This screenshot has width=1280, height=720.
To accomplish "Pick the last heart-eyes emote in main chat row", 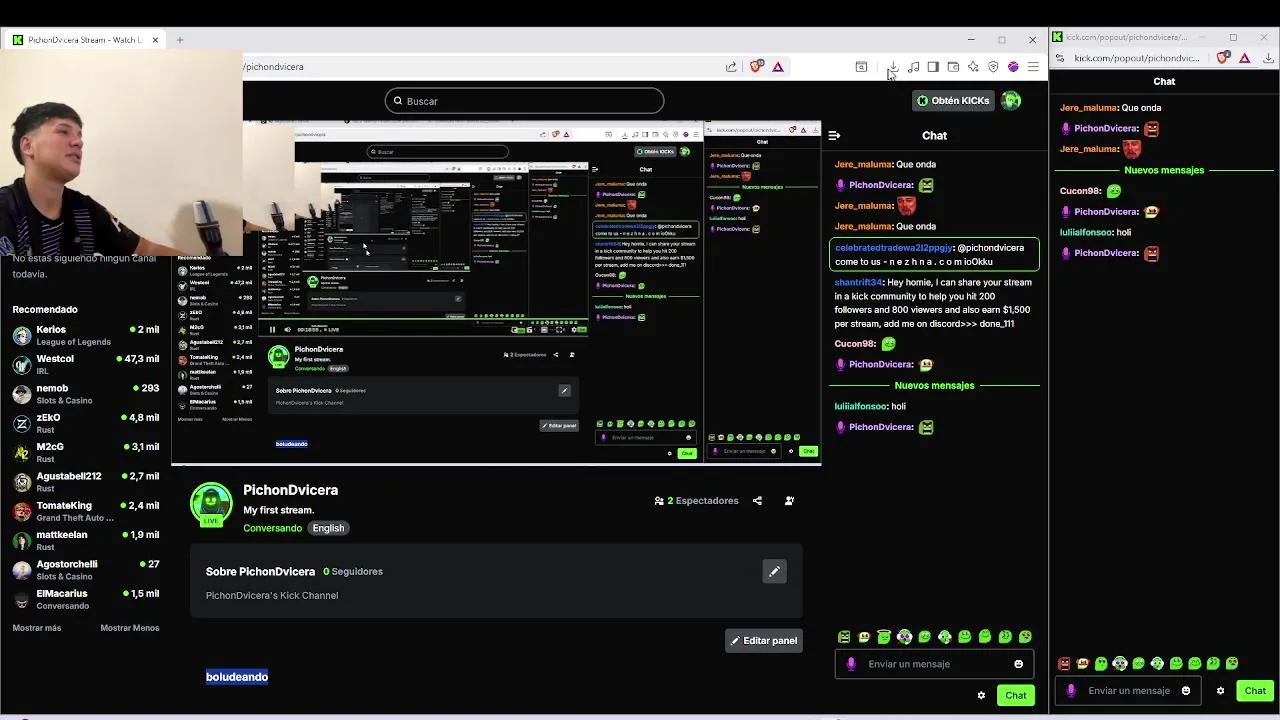I will click(x=1025, y=636).
